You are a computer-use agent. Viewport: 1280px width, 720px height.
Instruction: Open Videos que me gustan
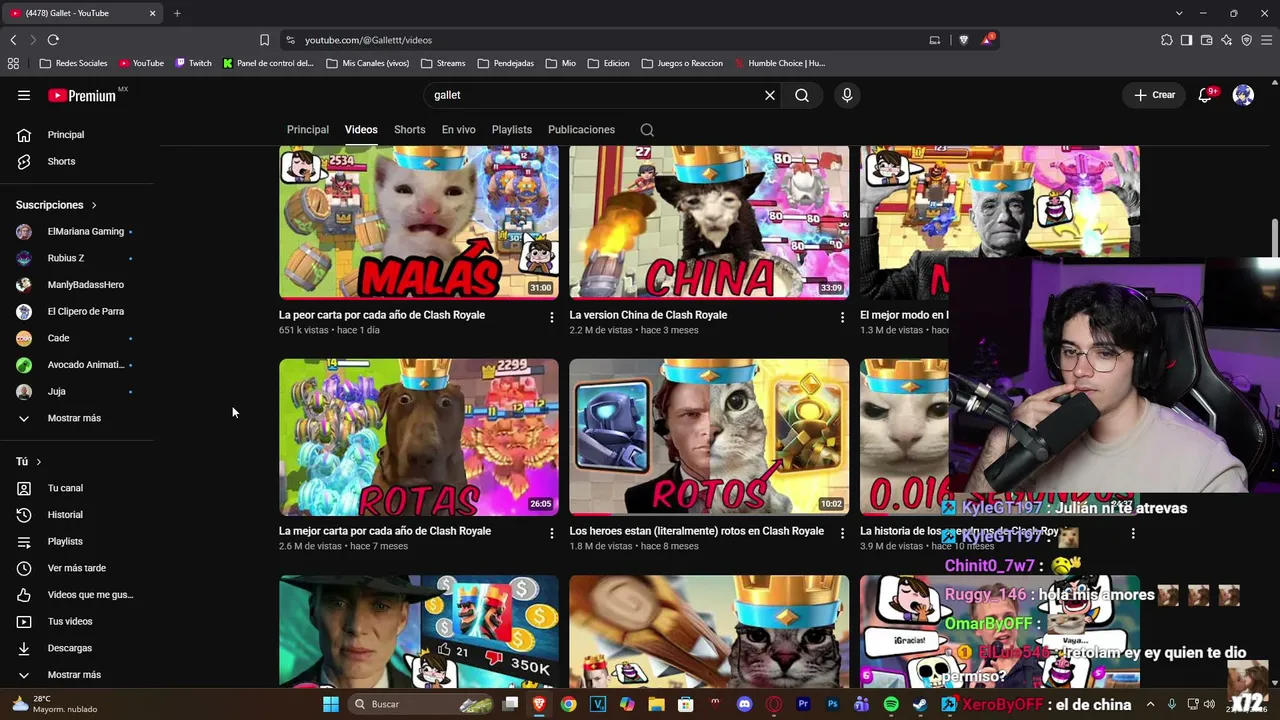(77, 595)
